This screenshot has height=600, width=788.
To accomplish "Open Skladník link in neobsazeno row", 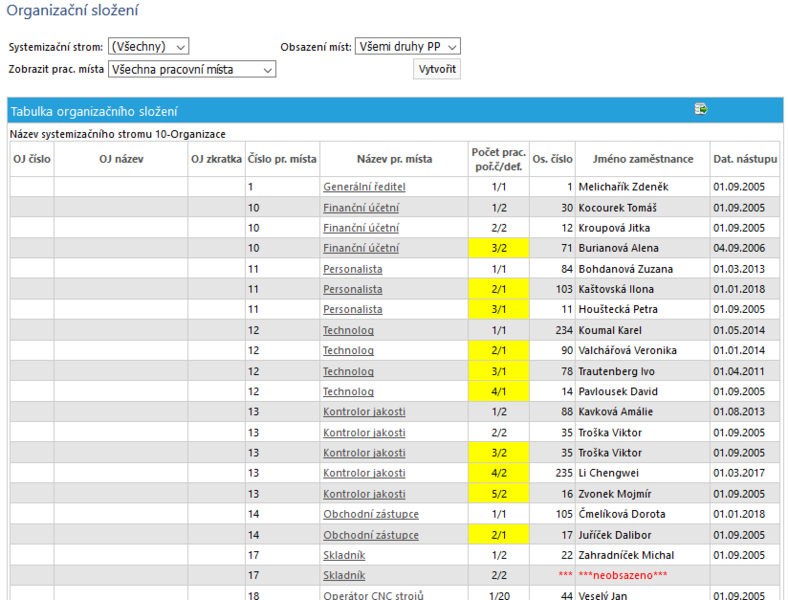I will pos(344,575).
